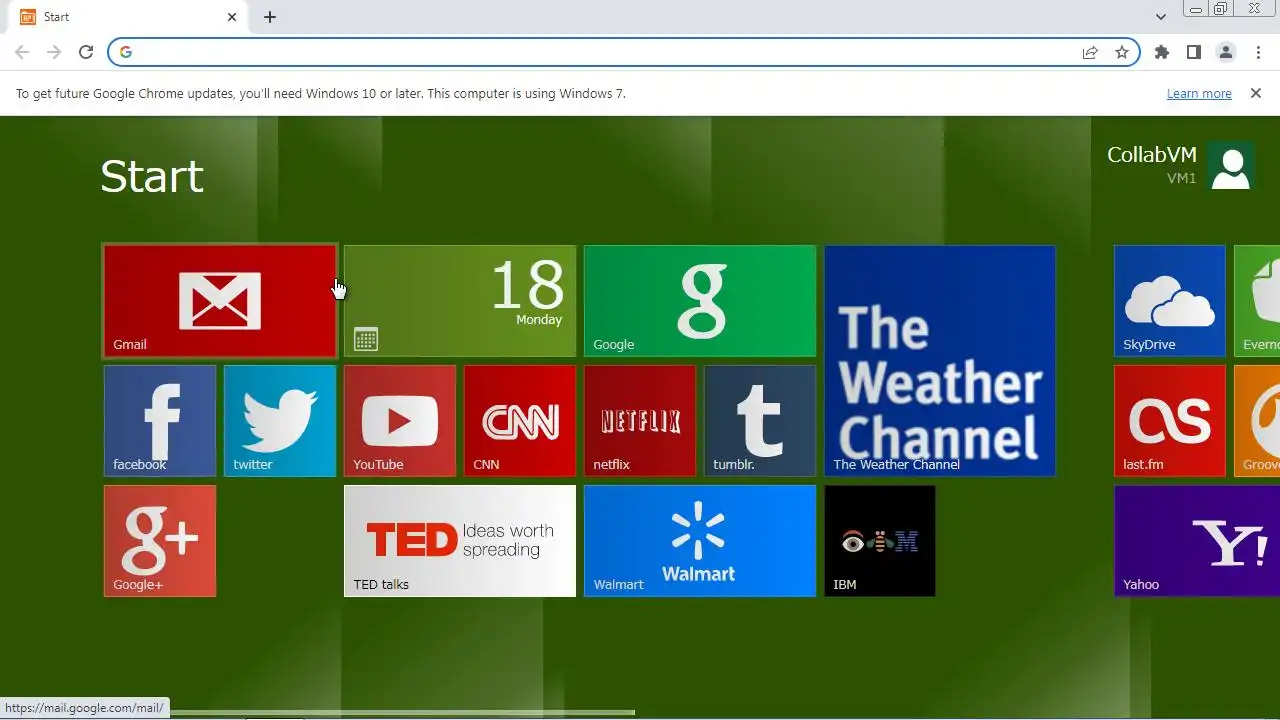Bookmark this page with the star icon
The image size is (1280, 720).
(1122, 52)
